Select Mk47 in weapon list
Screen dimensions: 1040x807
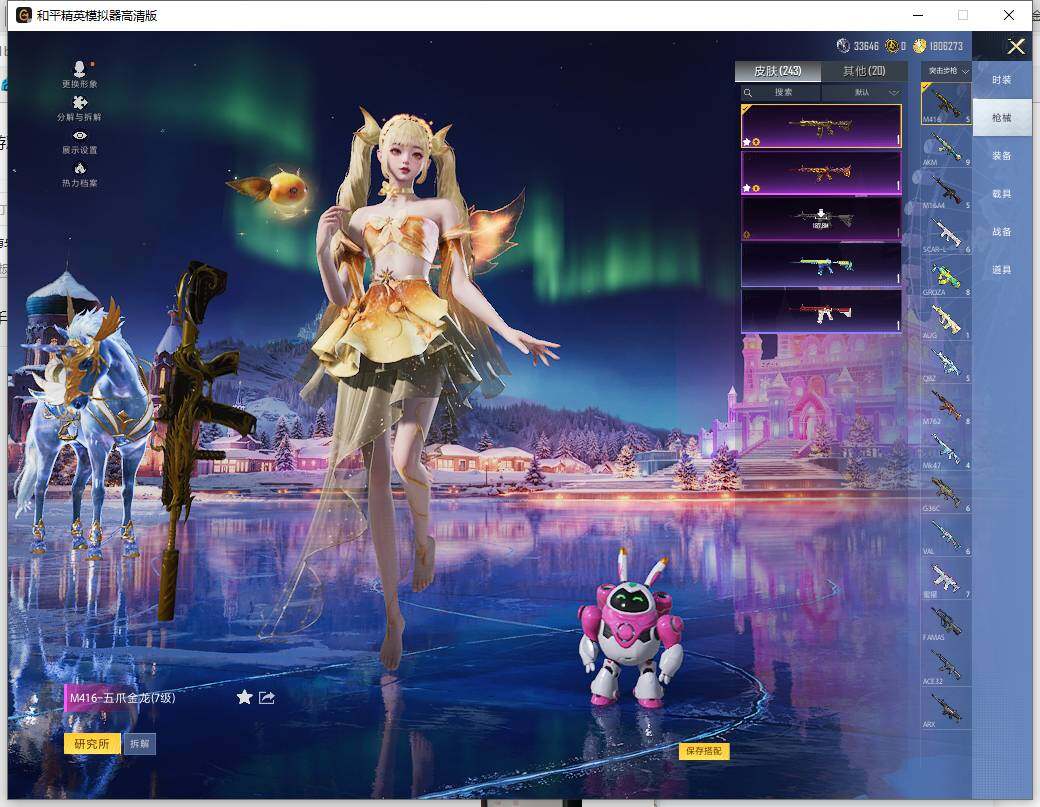946,449
